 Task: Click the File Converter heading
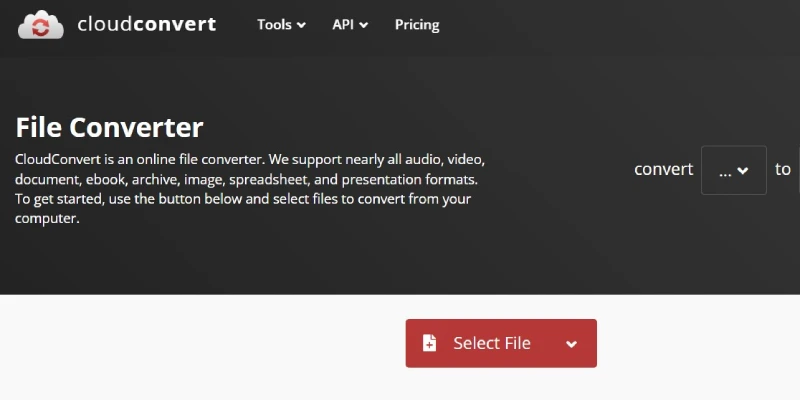point(110,128)
